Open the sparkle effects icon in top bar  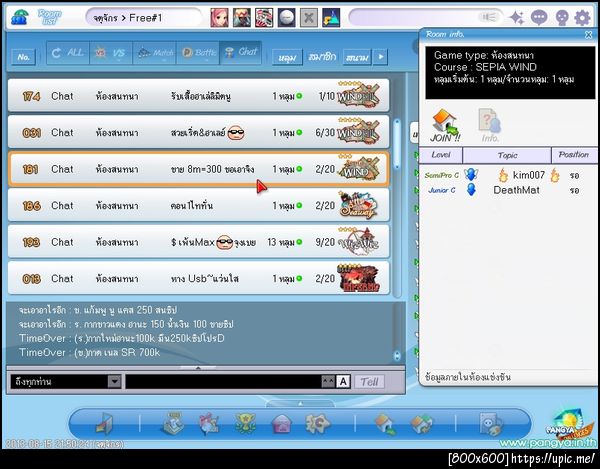(517, 18)
